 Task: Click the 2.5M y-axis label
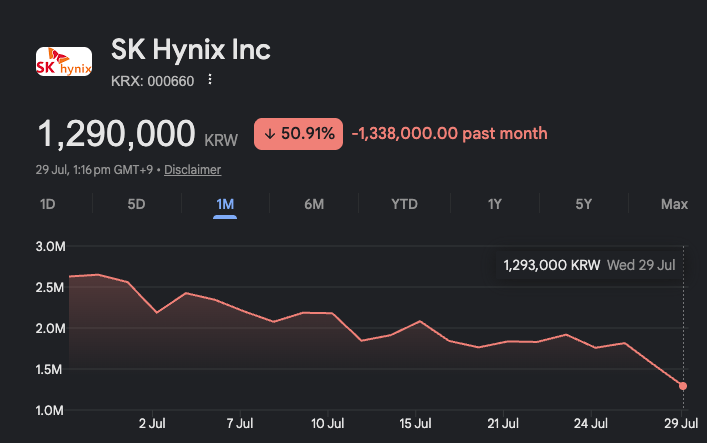(50, 287)
